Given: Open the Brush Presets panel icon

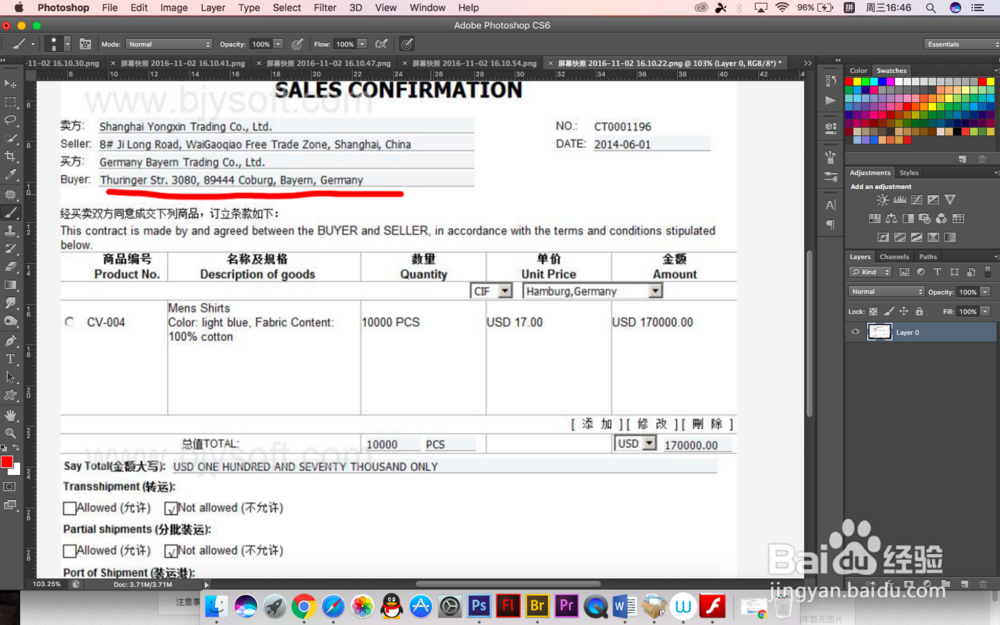Looking at the screenshot, I should point(830,177).
